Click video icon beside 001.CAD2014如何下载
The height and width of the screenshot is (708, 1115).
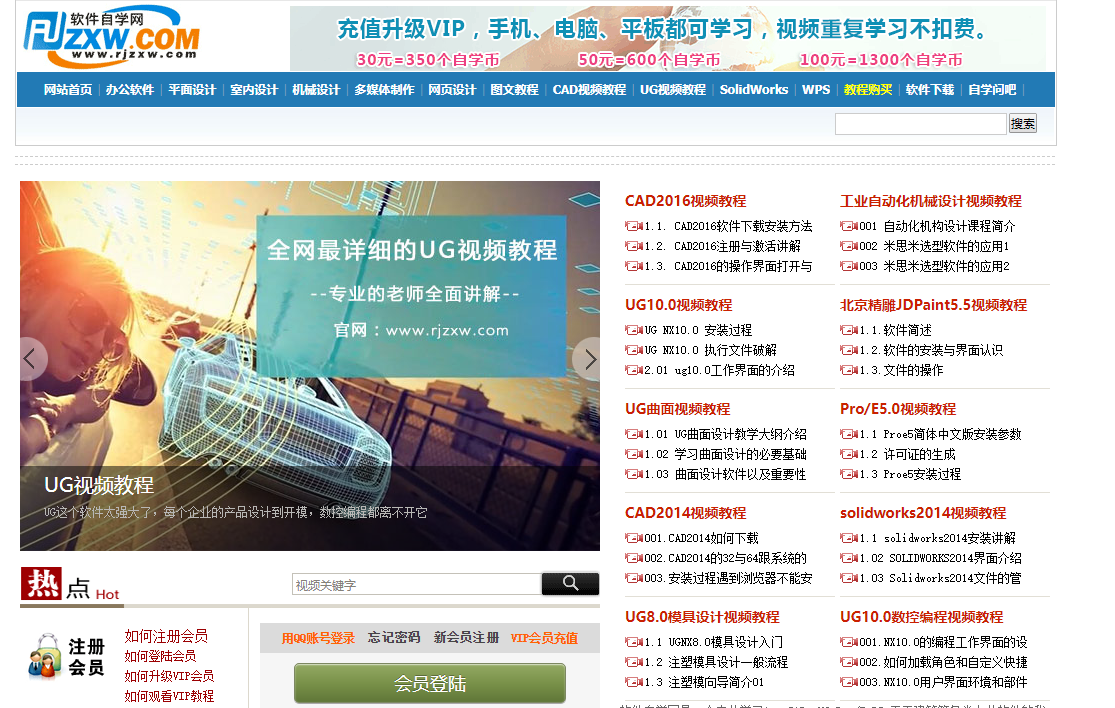point(634,538)
